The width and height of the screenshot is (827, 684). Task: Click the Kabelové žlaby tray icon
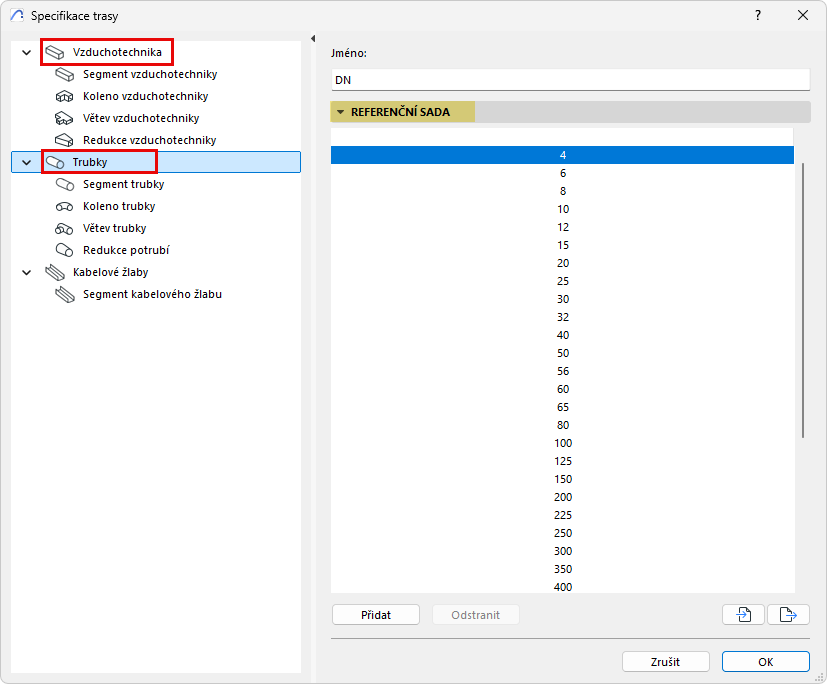pos(54,272)
